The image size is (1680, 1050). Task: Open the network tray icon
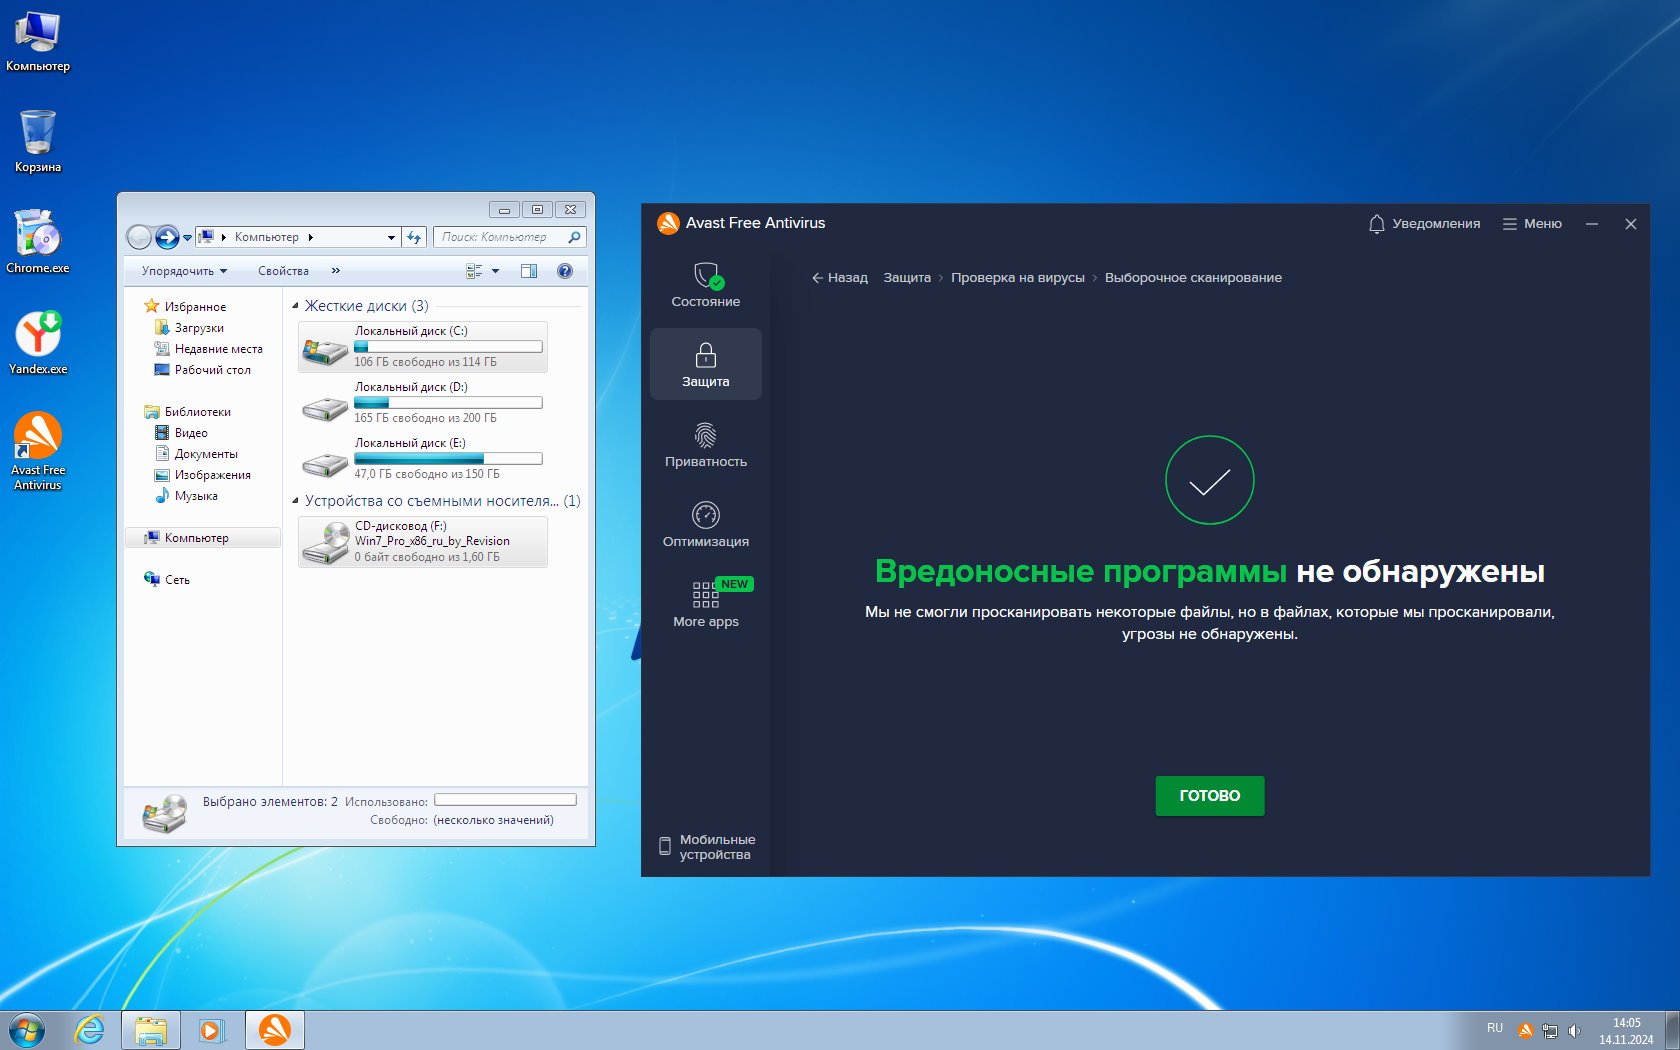point(1550,1030)
